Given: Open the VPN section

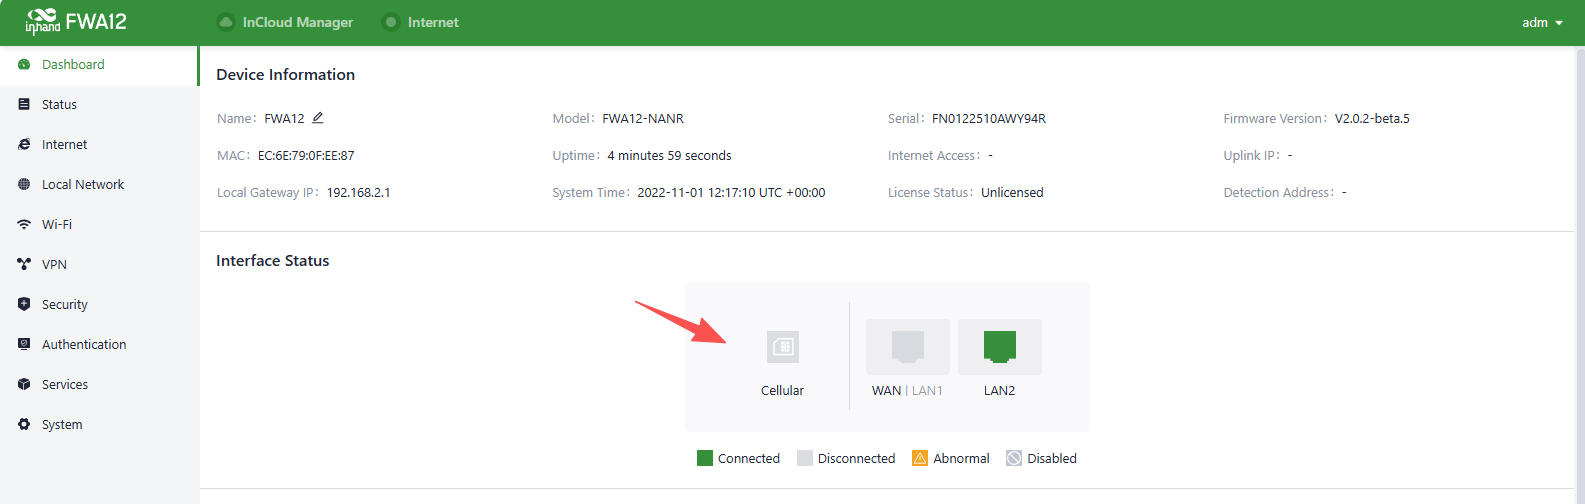Looking at the screenshot, I should 54,265.
